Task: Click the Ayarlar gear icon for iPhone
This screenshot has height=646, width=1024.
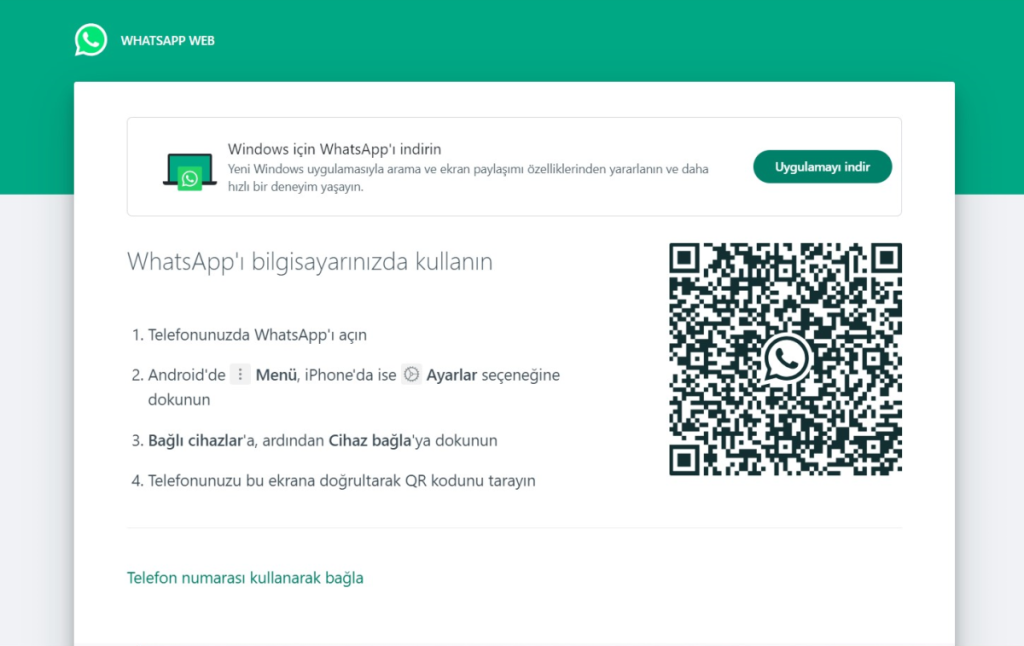Action: [x=411, y=374]
